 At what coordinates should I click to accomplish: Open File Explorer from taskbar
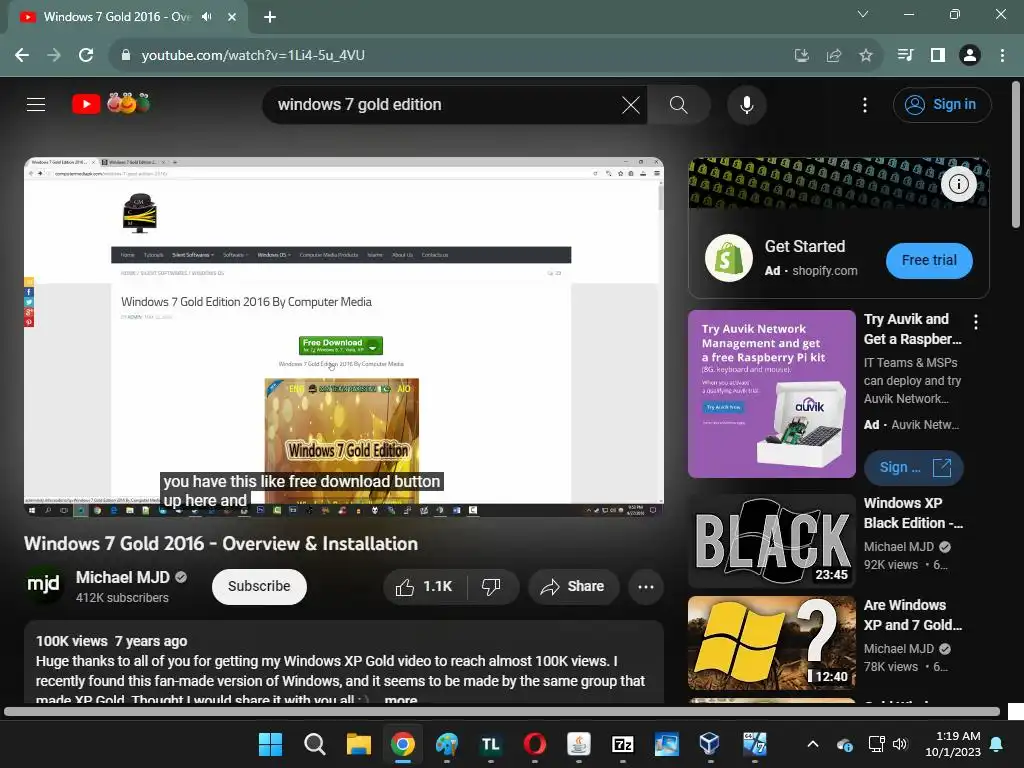pyautogui.click(x=359, y=744)
